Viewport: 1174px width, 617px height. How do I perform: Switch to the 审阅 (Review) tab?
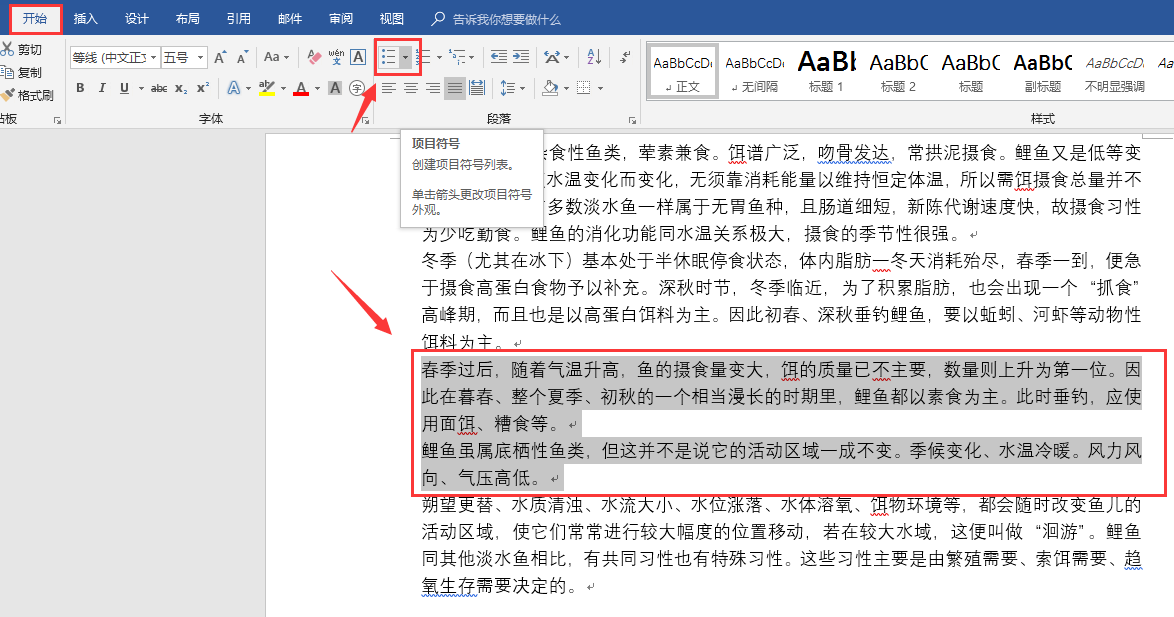tap(341, 18)
